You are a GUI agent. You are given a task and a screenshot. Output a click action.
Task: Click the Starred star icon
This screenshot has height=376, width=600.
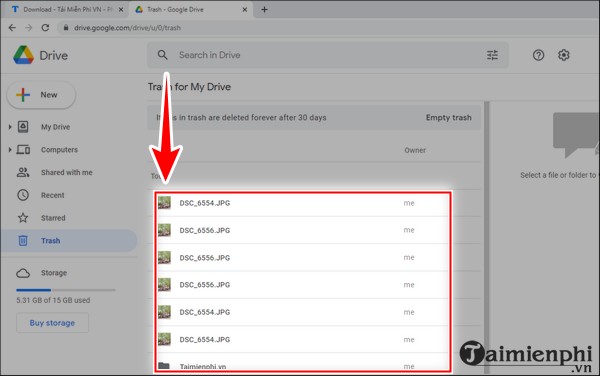coord(23,218)
